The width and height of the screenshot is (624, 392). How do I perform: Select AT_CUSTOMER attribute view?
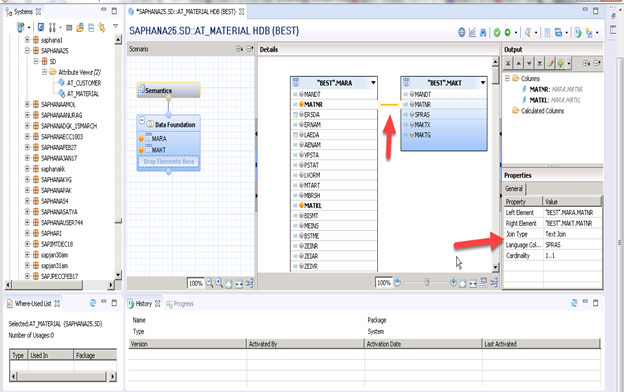point(84,83)
